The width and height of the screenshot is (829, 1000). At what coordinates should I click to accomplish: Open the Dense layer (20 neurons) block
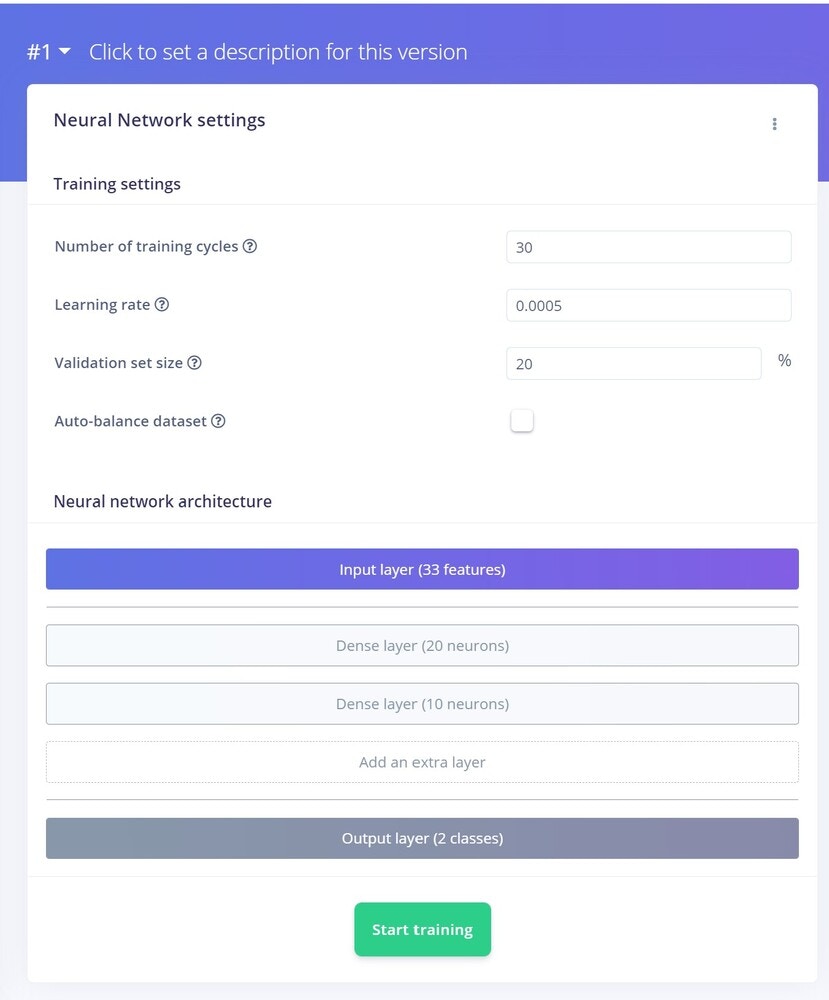(422, 645)
